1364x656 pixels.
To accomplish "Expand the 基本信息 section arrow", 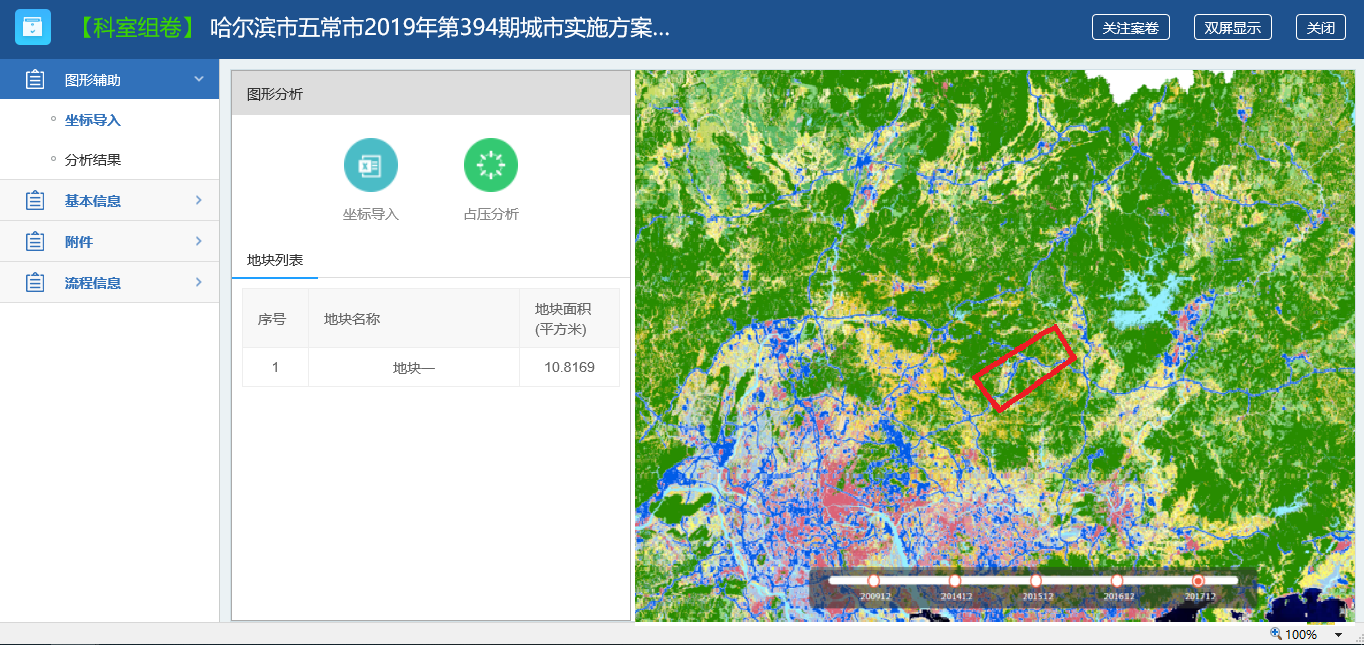I will coord(199,201).
